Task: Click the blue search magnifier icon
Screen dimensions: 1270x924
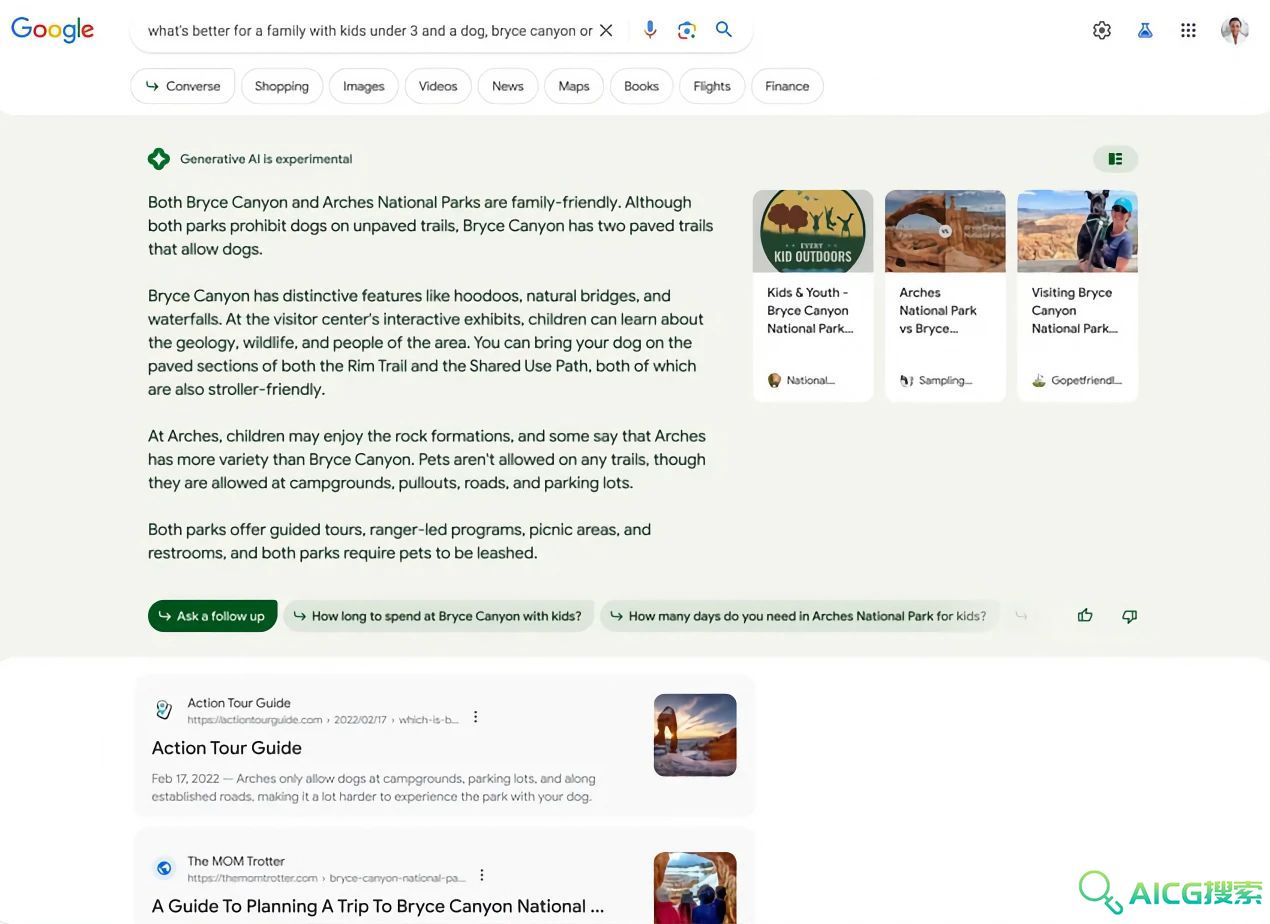Action: [x=724, y=30]
